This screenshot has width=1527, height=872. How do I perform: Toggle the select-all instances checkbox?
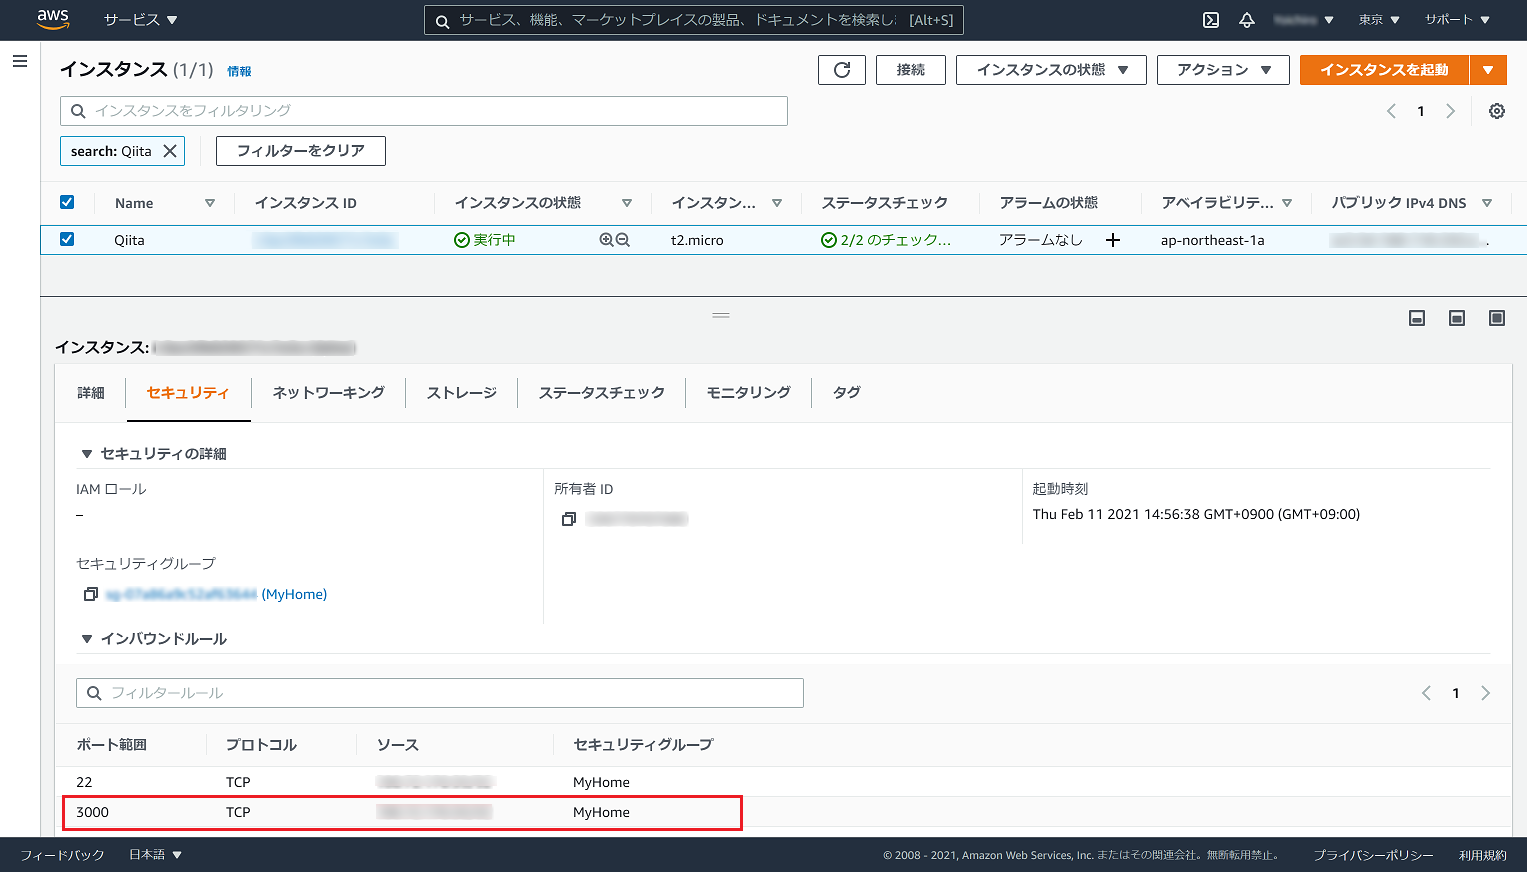(67, 202)
